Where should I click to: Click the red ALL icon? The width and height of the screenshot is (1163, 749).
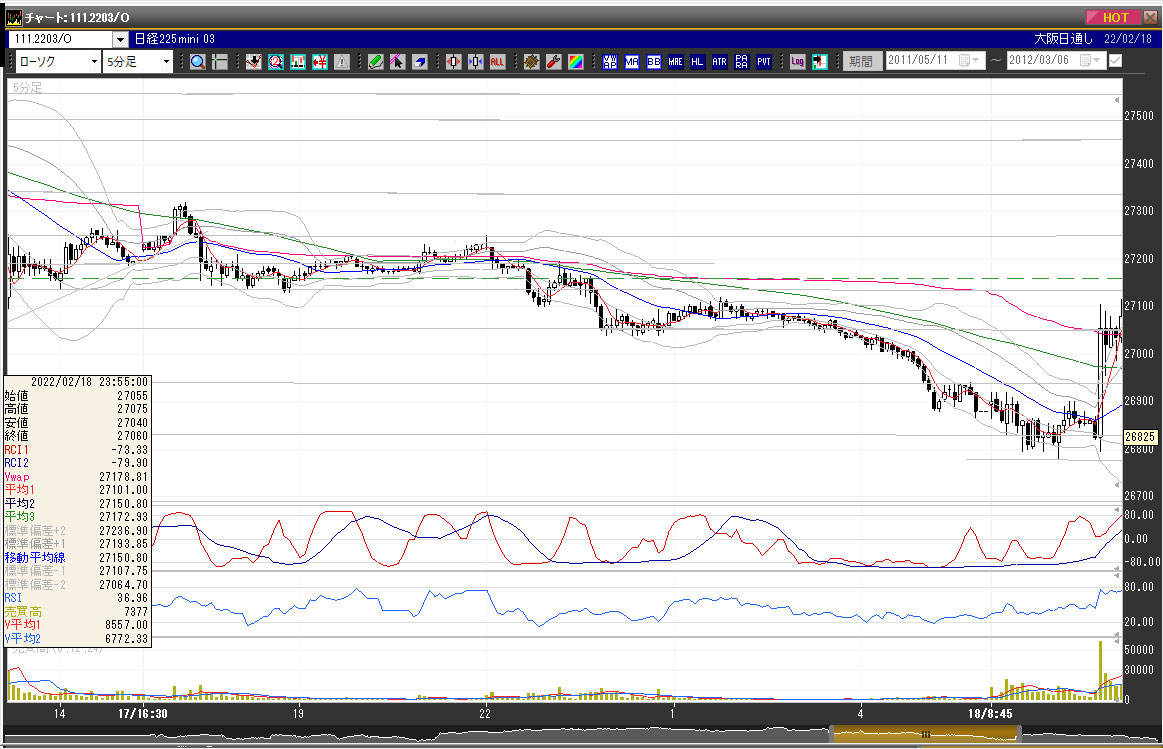click(x=497, y=62)
